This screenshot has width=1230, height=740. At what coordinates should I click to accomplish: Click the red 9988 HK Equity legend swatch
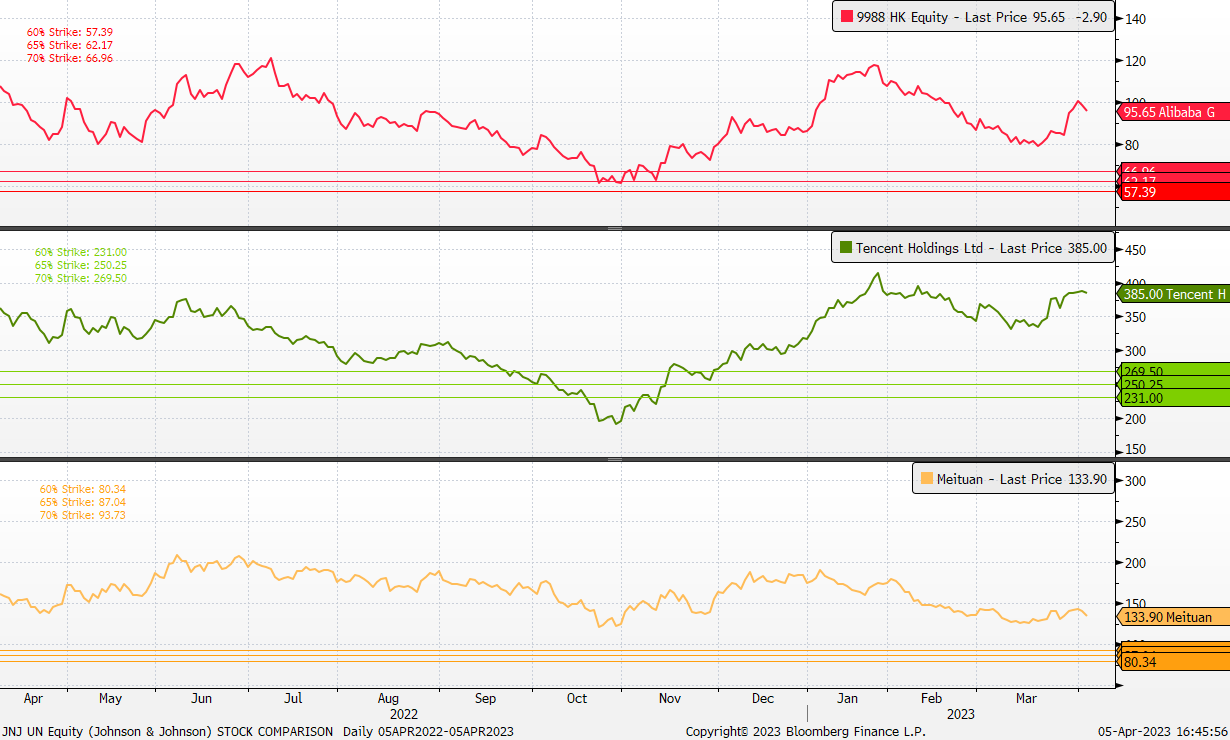tap(845, 17)
